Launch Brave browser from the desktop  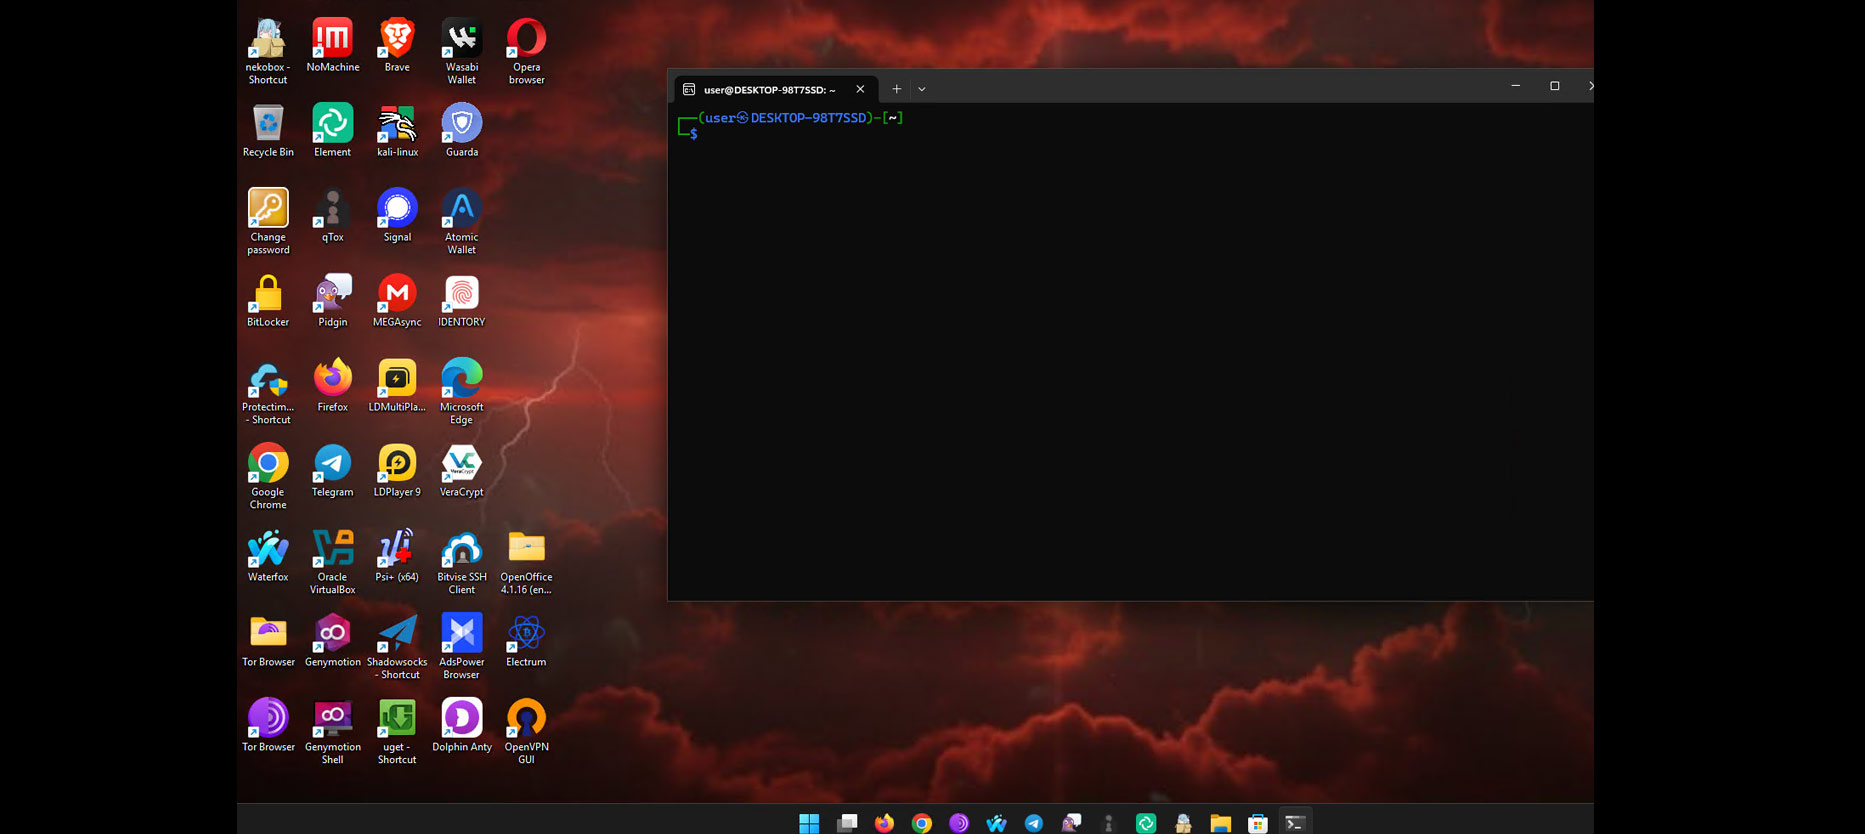[x=397, y=46]
